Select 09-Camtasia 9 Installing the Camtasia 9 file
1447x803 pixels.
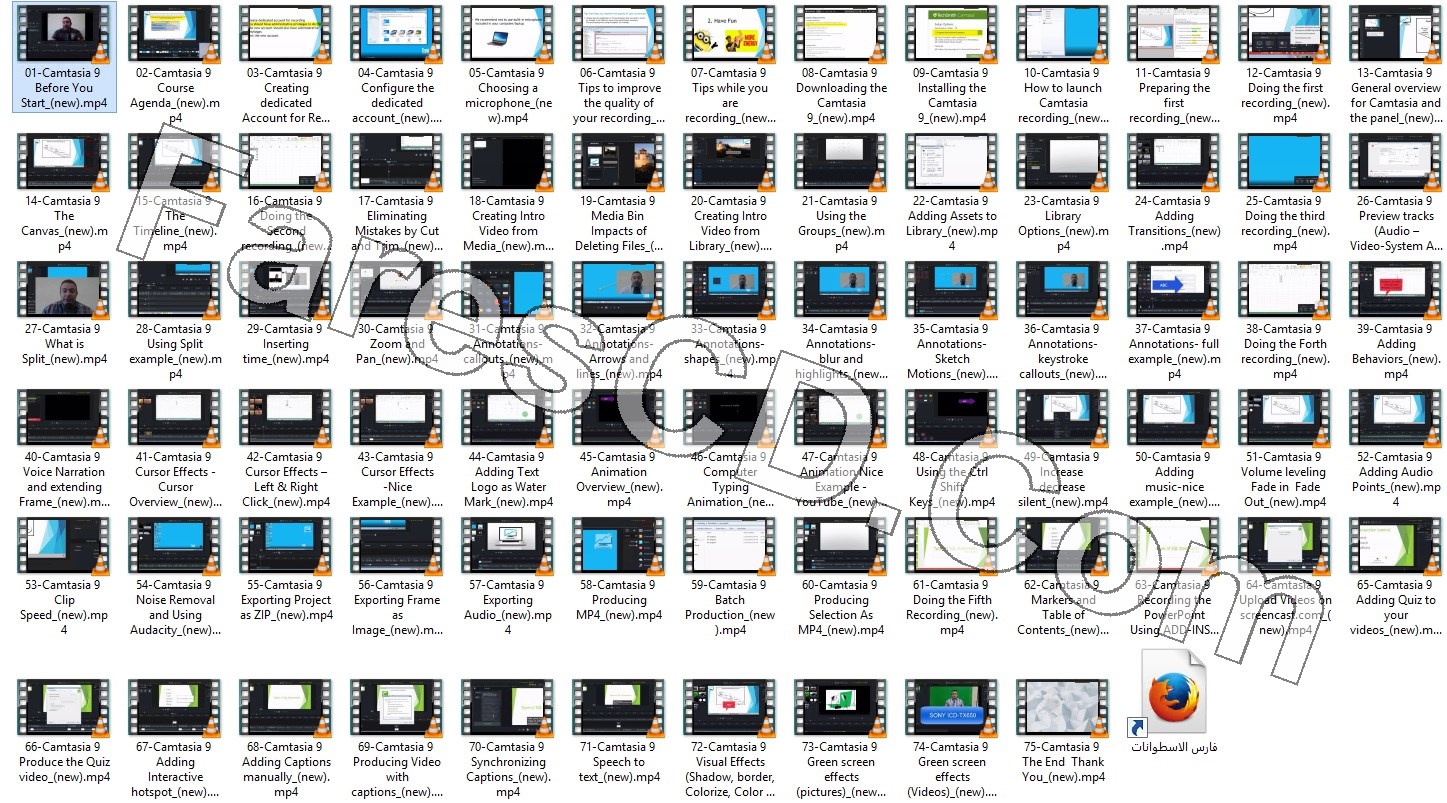click(x=952, y=64)
